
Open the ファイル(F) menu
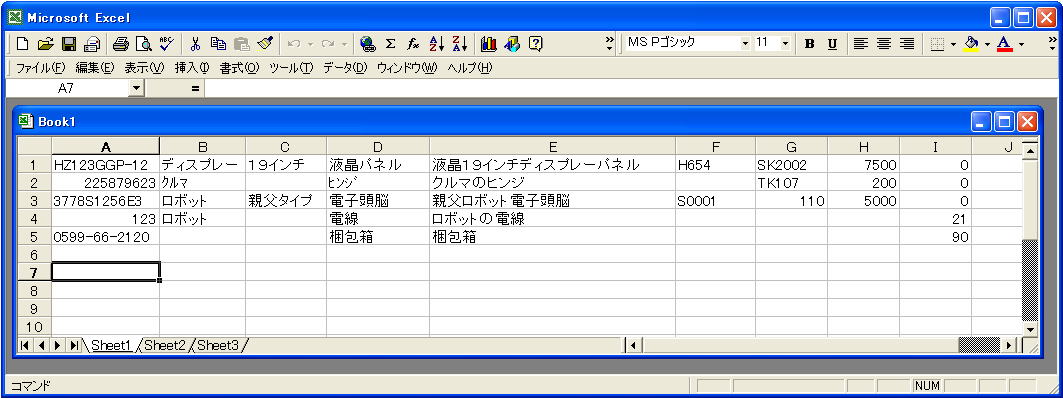40,68
